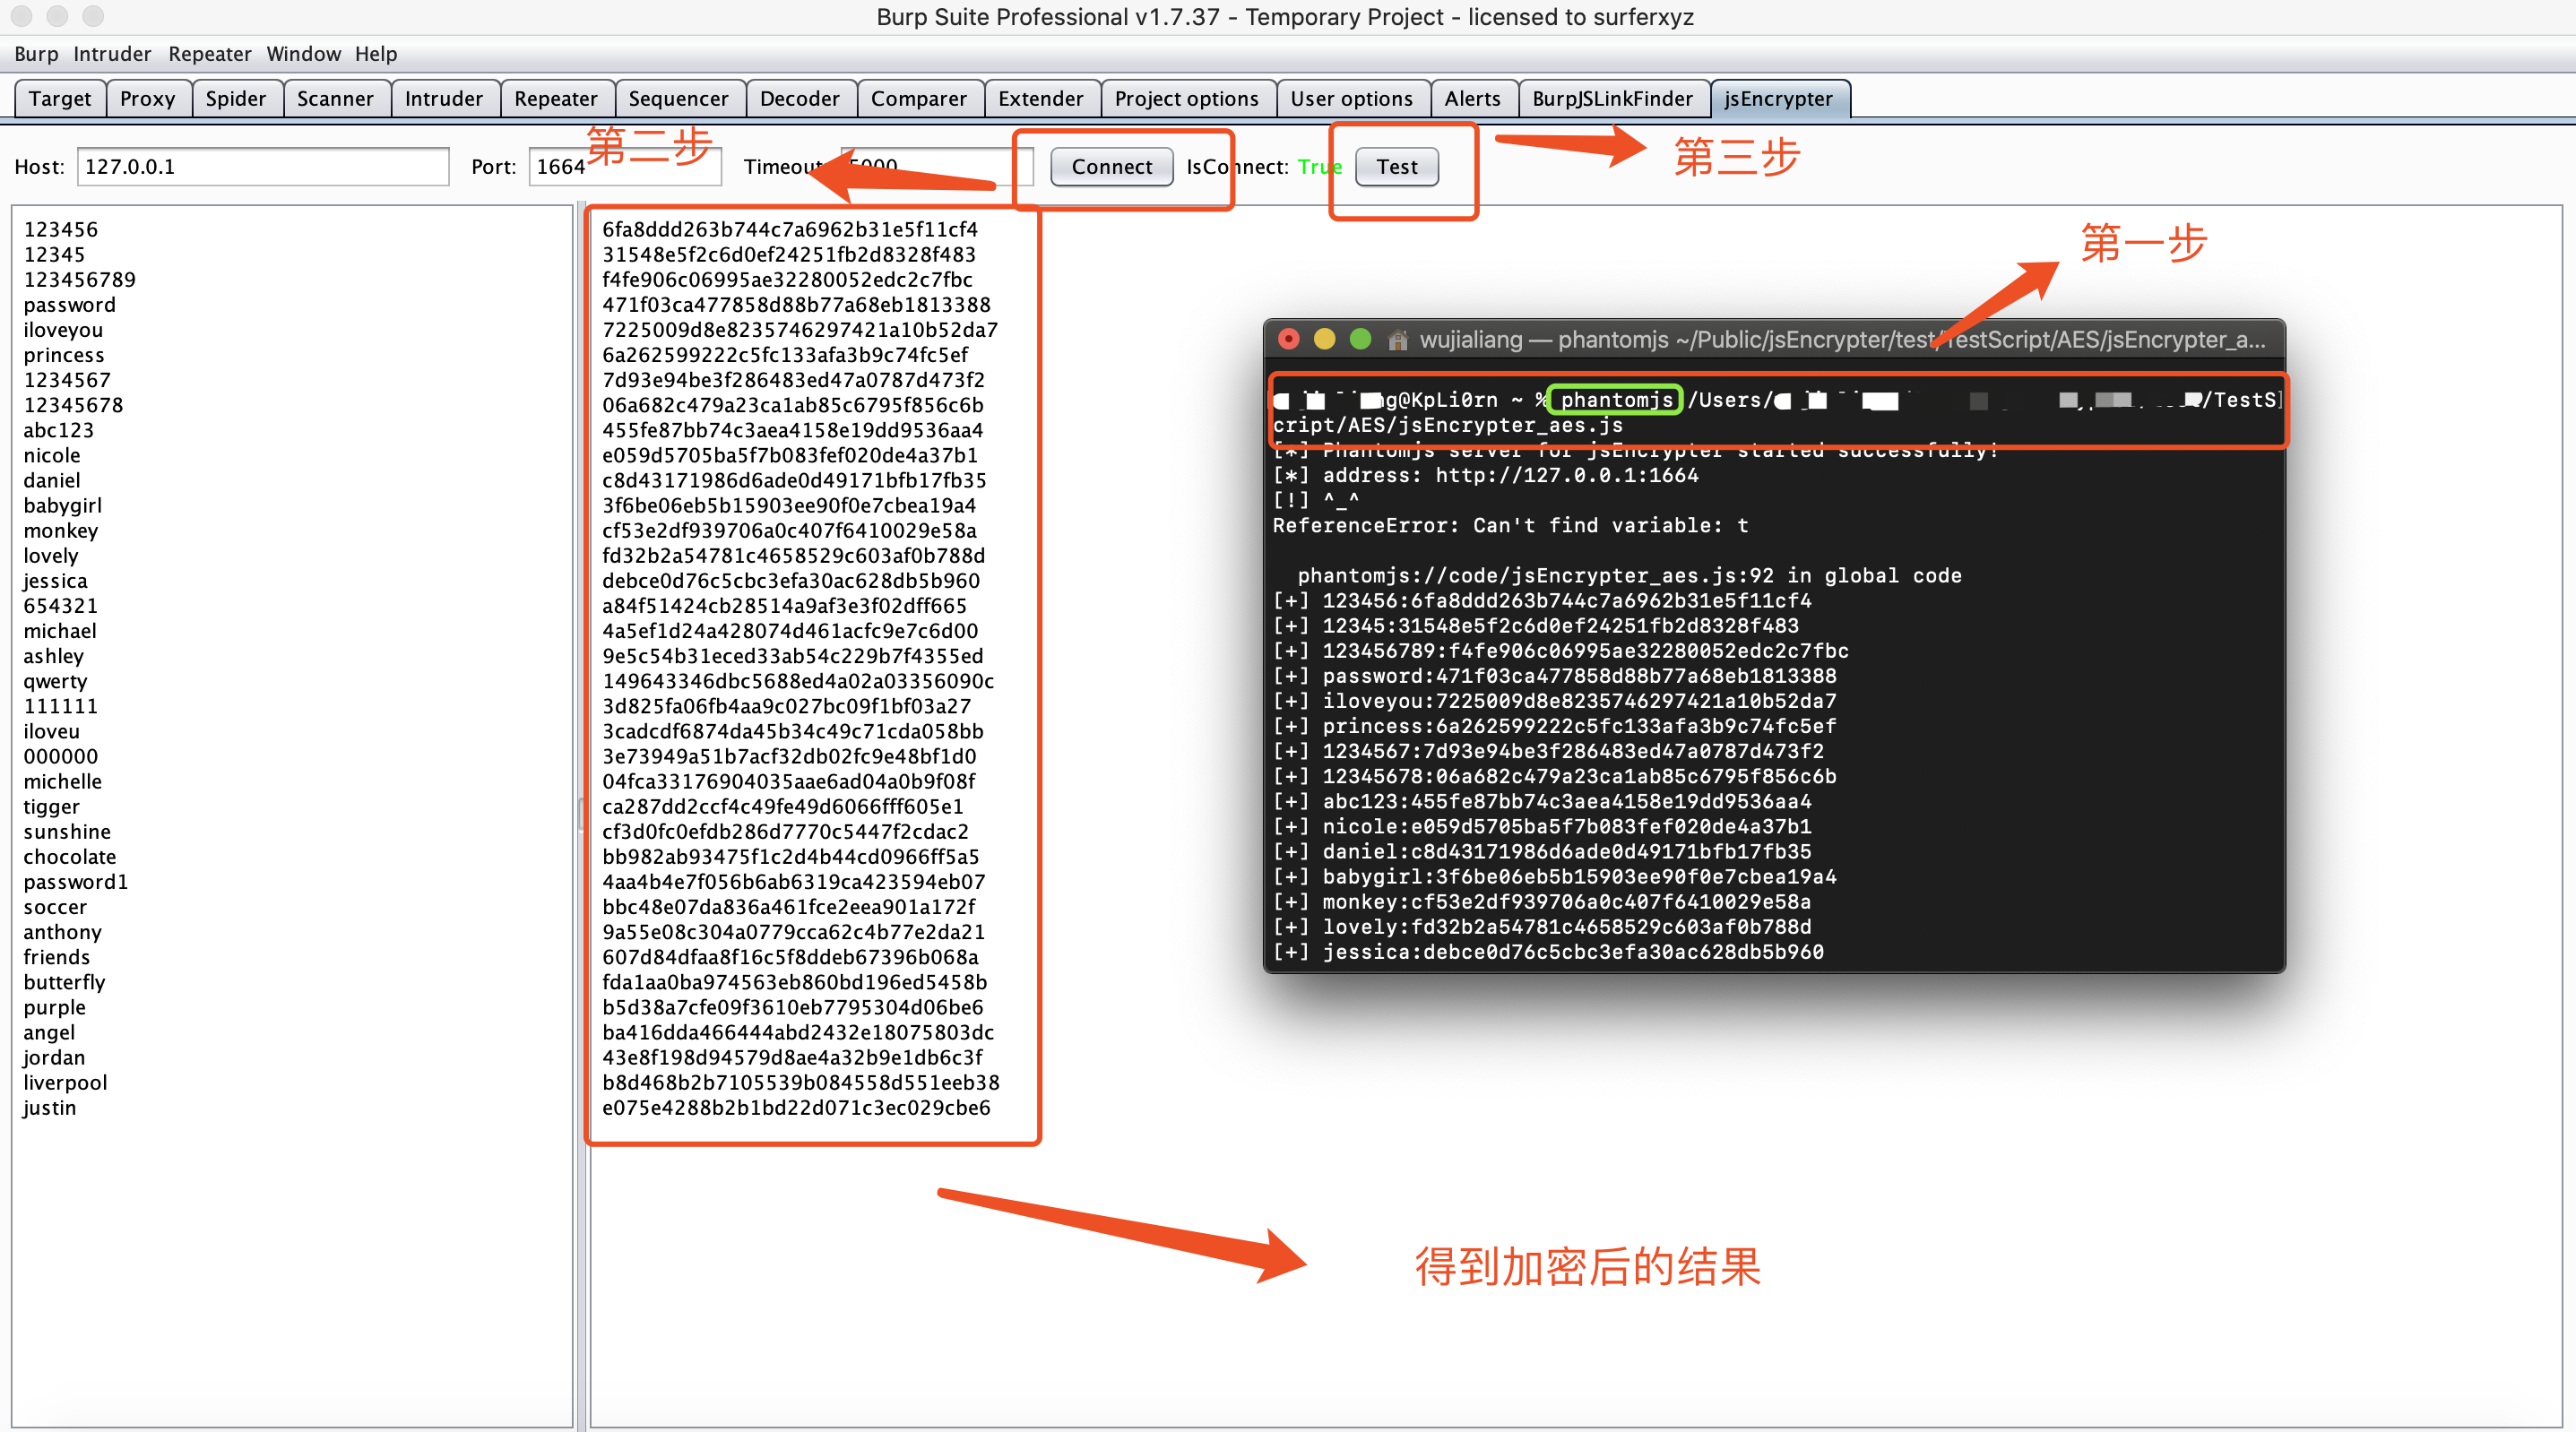
Task: Open the Burp menu
Action: [36, 54]
